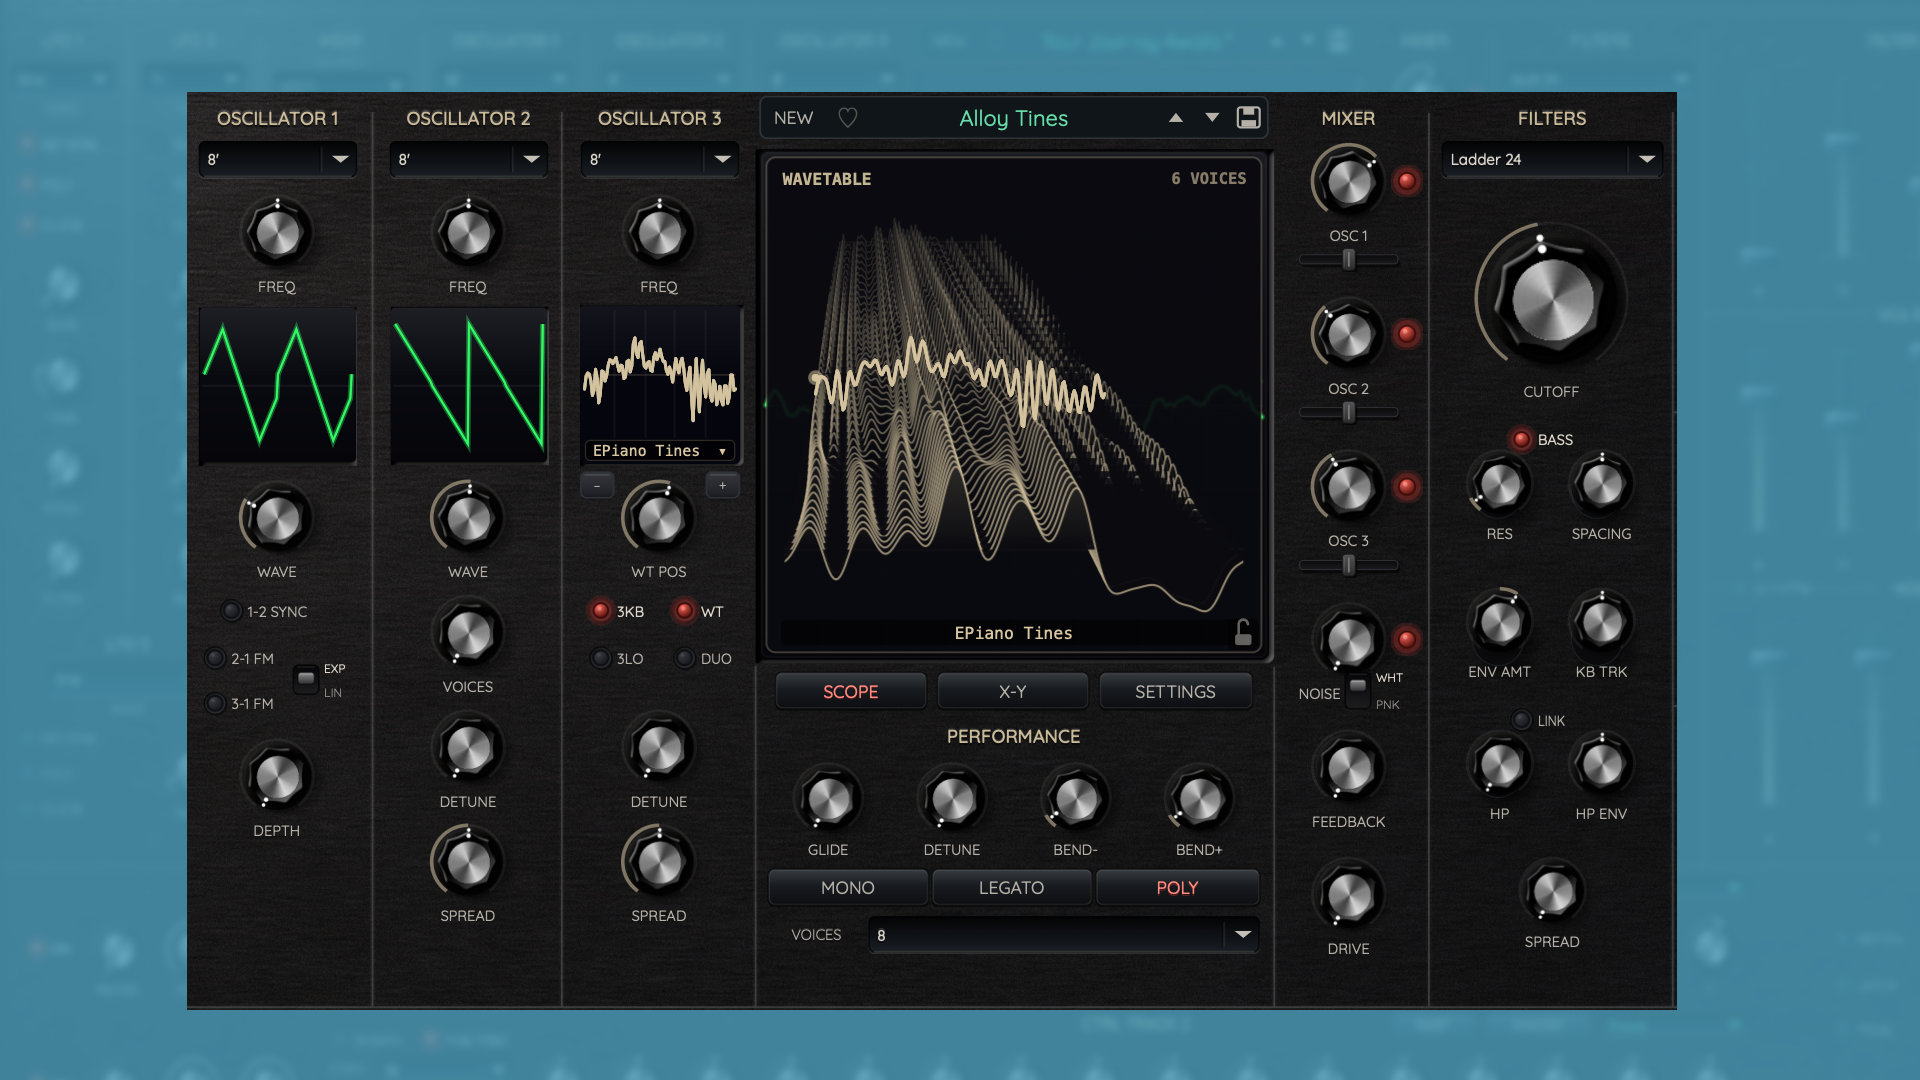Screen dimensions: 1920x1080
Task: Click the favorite heart icon
Action: pyautogui.click(x=847, y=118)
